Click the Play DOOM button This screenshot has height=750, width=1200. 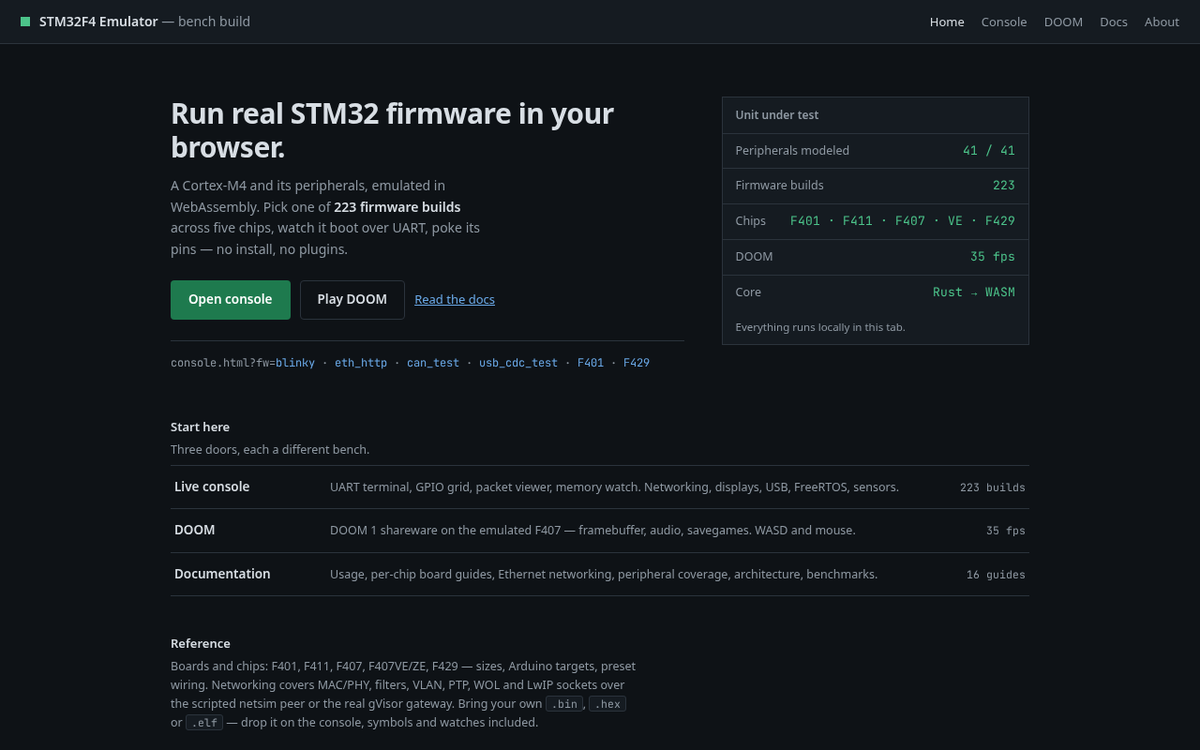[352, 299]
